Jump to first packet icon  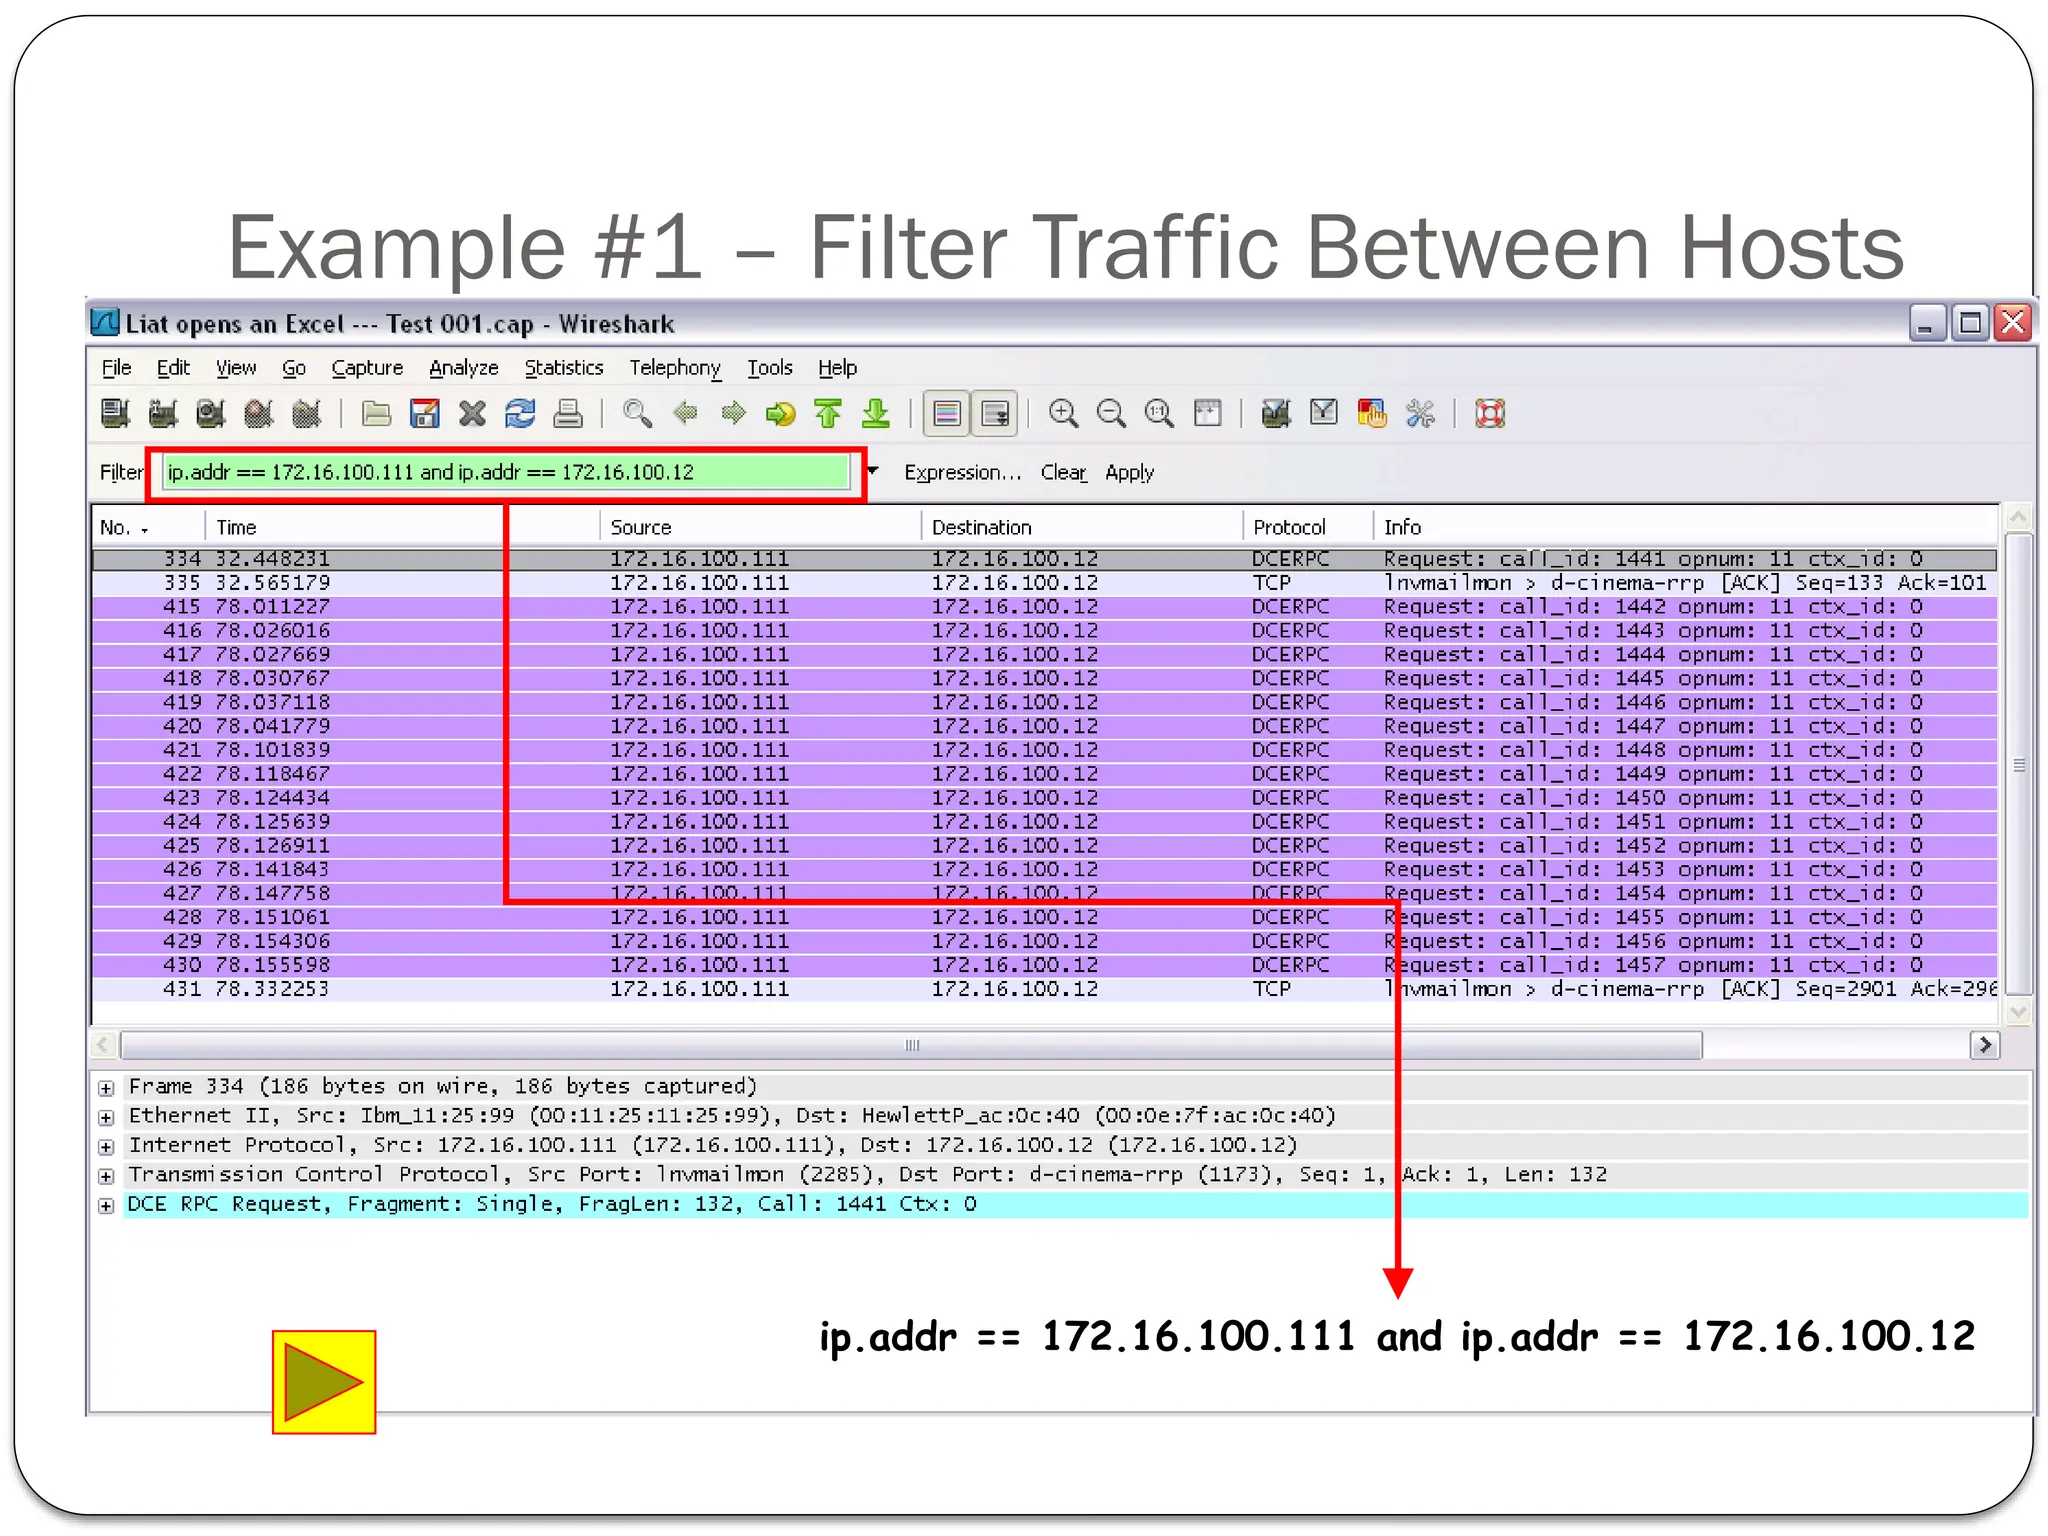[x=828, y=413]
